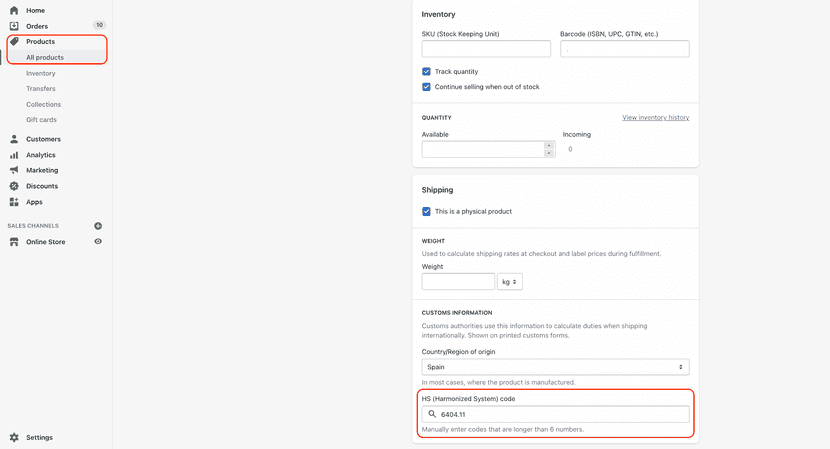Click the Home icon in sidebar
Image resolution: width=830 pixels, height=449 pixels.
(x=14, y=10)
